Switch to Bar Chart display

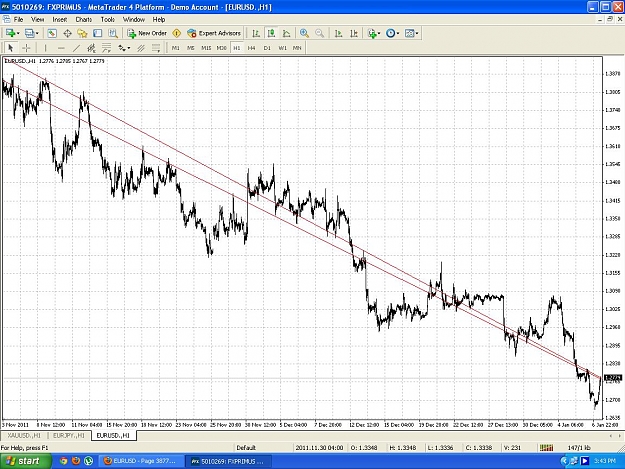pos(256,33)
